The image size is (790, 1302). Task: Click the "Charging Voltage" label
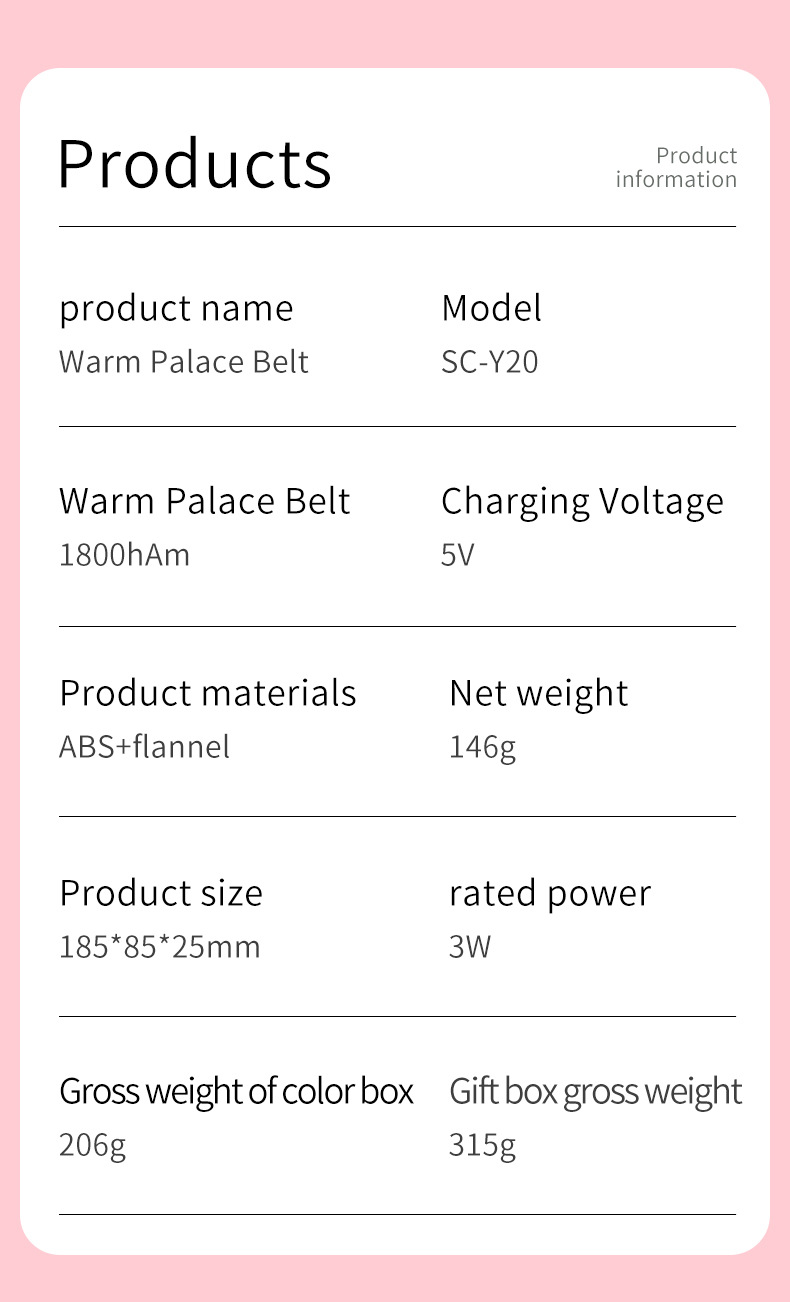click(582, 502)
